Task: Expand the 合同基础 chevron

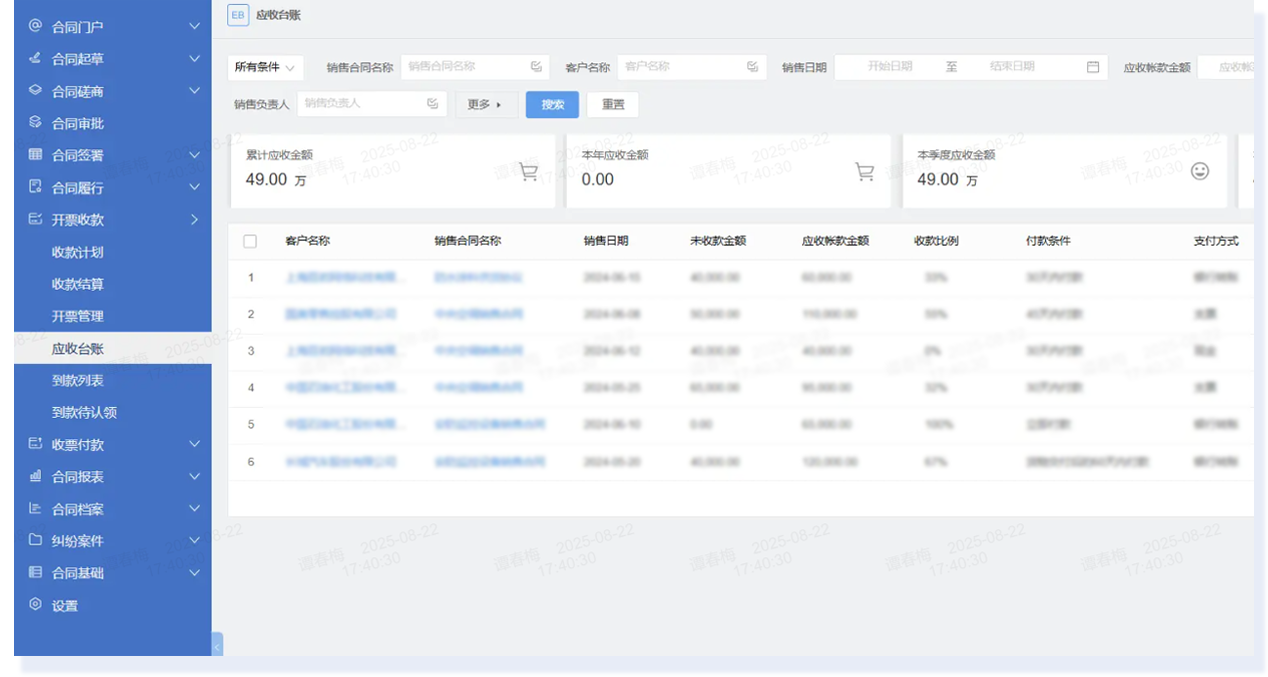Action: coord(195,572)
